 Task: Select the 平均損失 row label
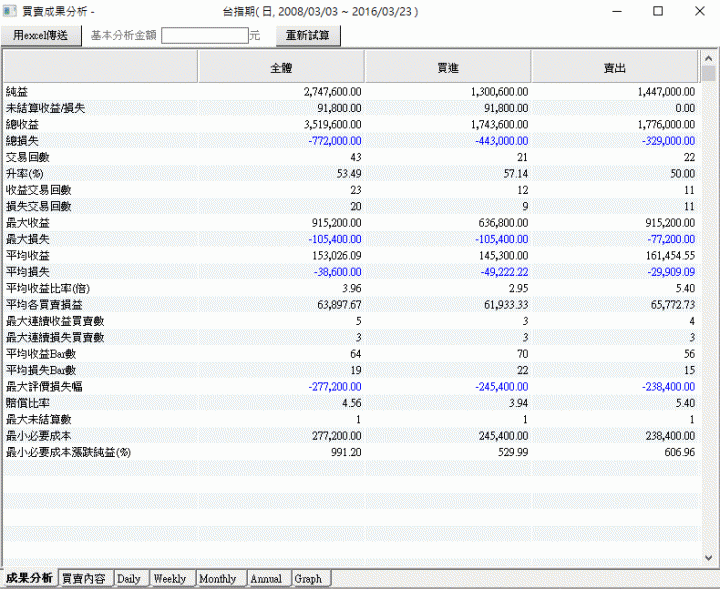coord(28,272)
